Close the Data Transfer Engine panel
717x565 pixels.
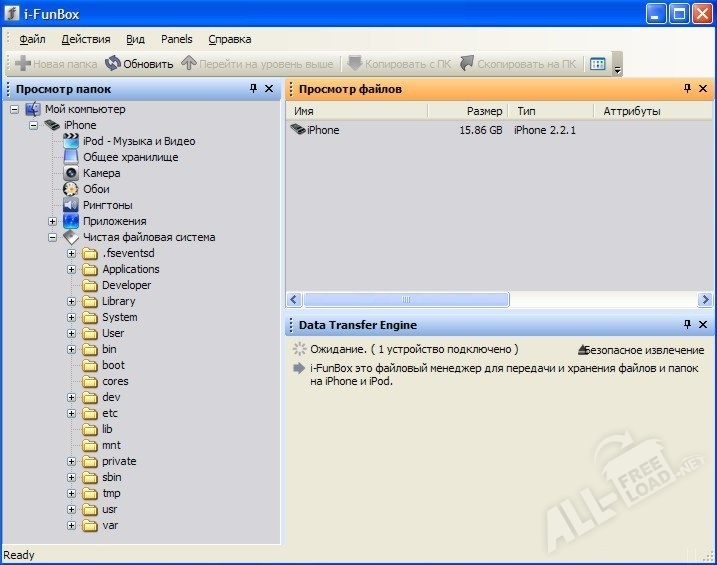coord(703,325)
